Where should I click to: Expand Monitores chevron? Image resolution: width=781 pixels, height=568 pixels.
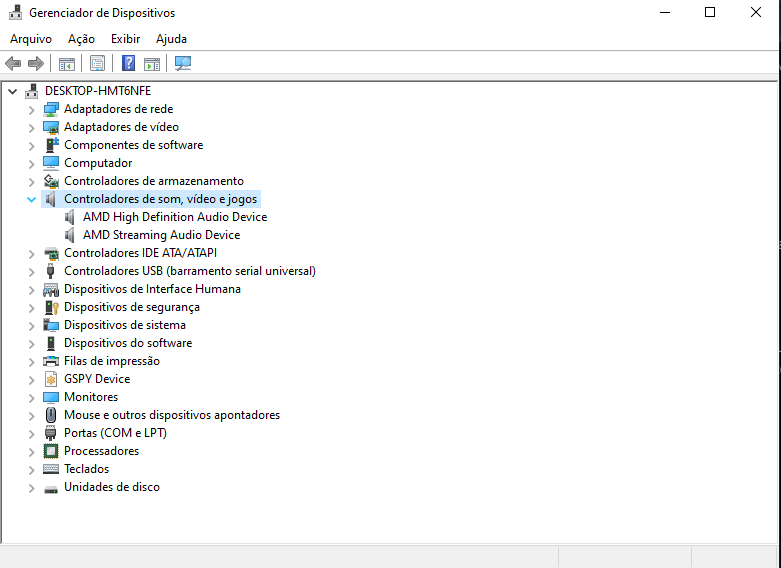pyautogui.click(x=31, y=398)
